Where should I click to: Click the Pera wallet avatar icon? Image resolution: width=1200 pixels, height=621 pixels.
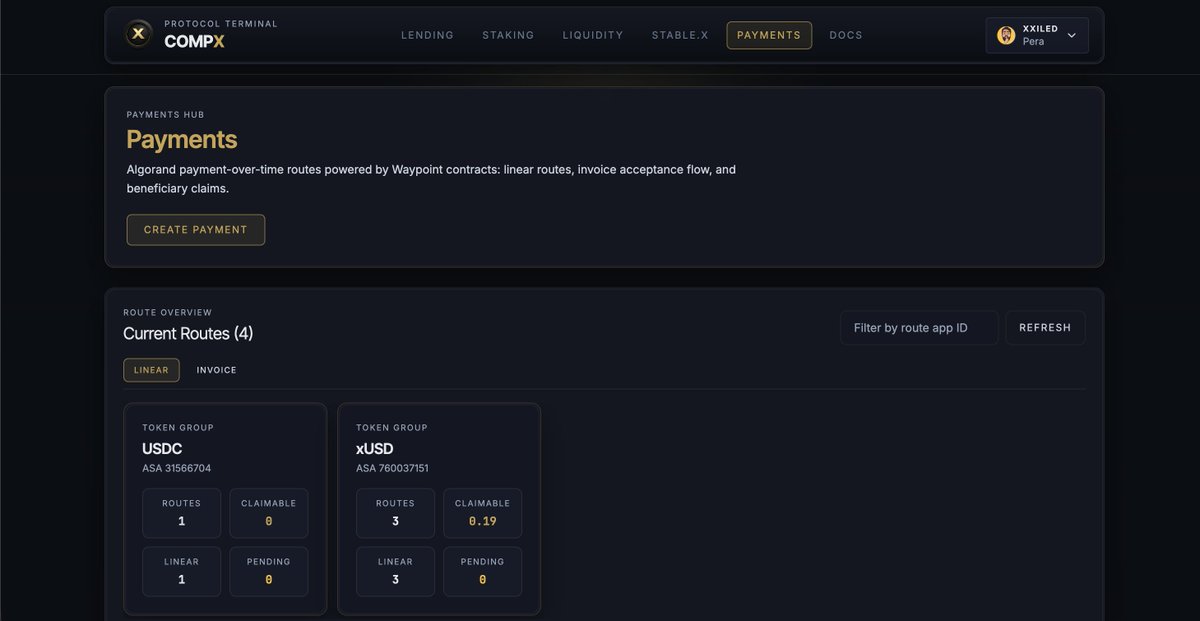1006,35
